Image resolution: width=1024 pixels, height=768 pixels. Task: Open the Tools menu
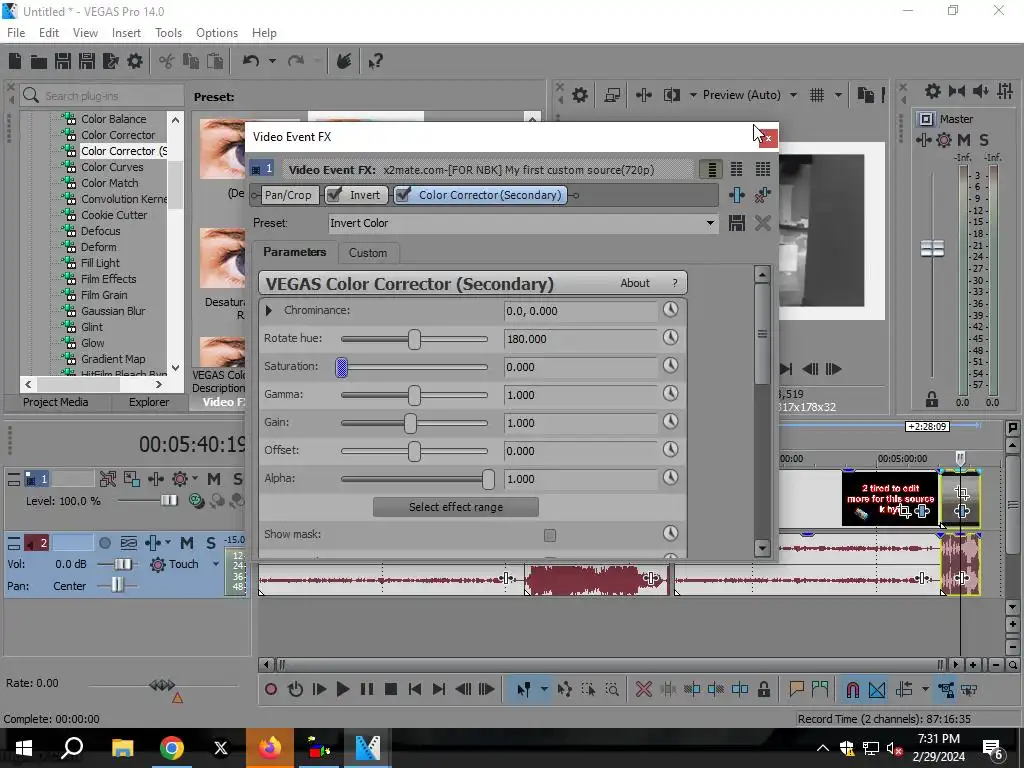pyautogui.click(x=168, y=33)
